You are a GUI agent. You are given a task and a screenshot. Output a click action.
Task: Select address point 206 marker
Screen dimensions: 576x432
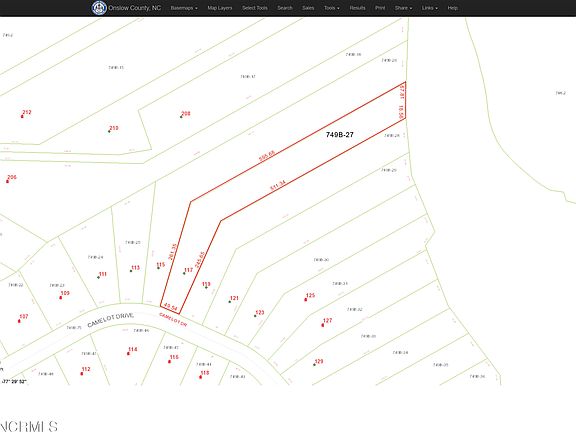[x=7, y=181]
